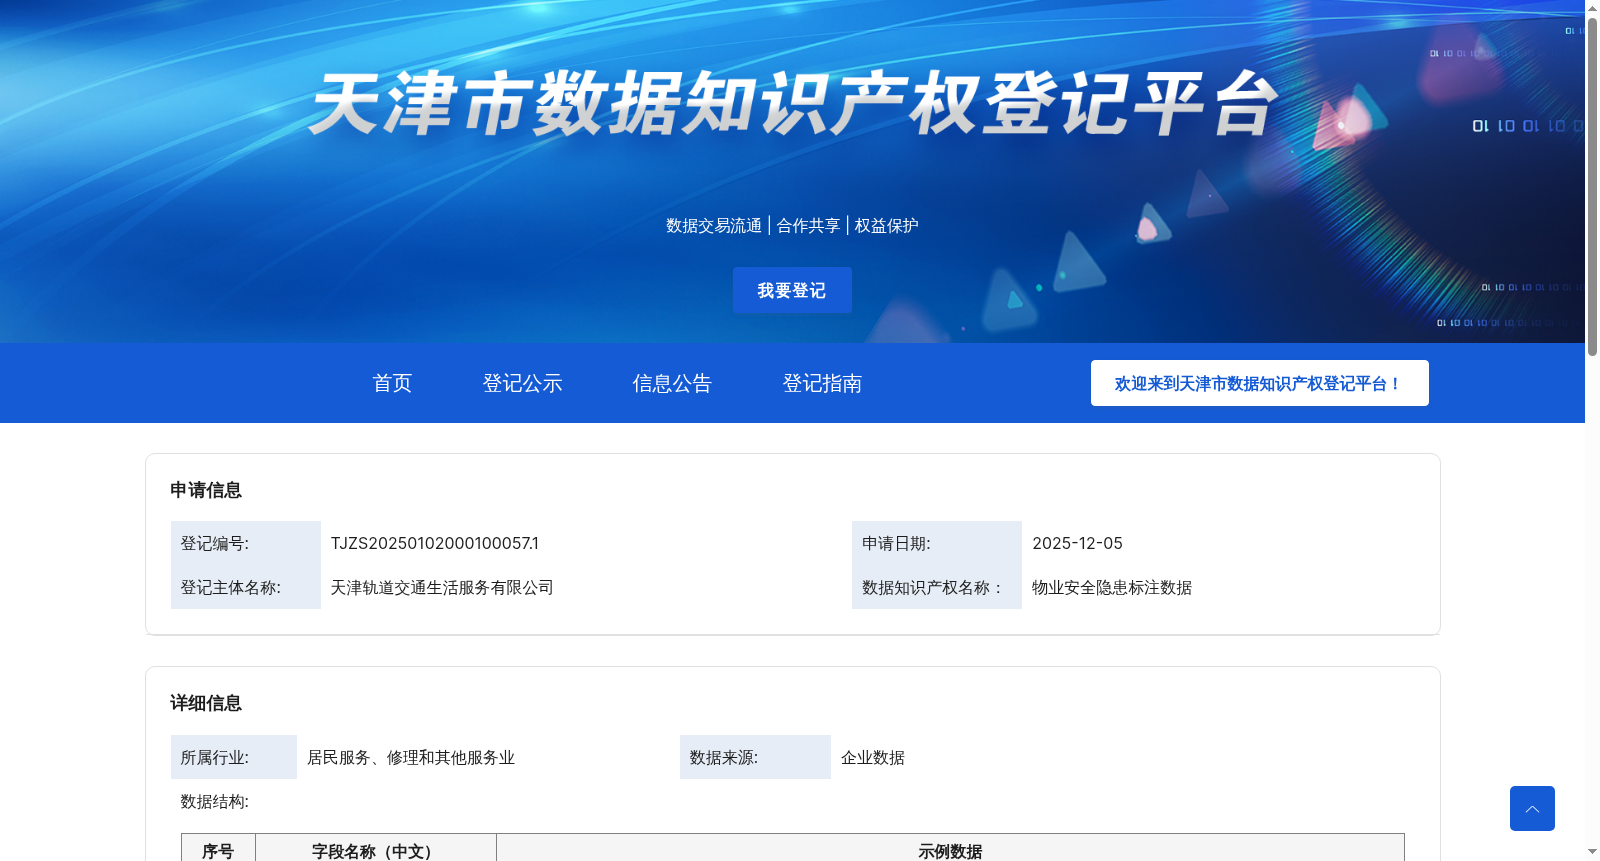Select registration number TJZS20250102000100057.1
Image resolution: width=1600 pixels, height=861 pixels.
click(x=435, y=543)
